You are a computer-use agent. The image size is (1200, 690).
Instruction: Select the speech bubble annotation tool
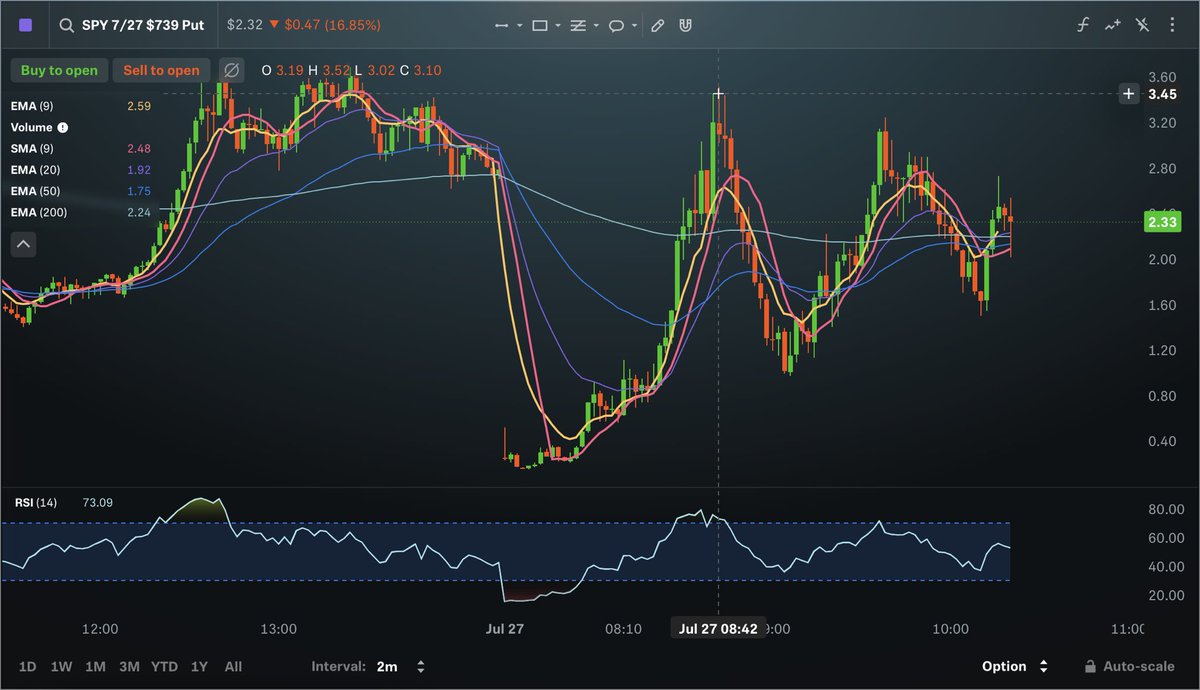tap(617, 26)
